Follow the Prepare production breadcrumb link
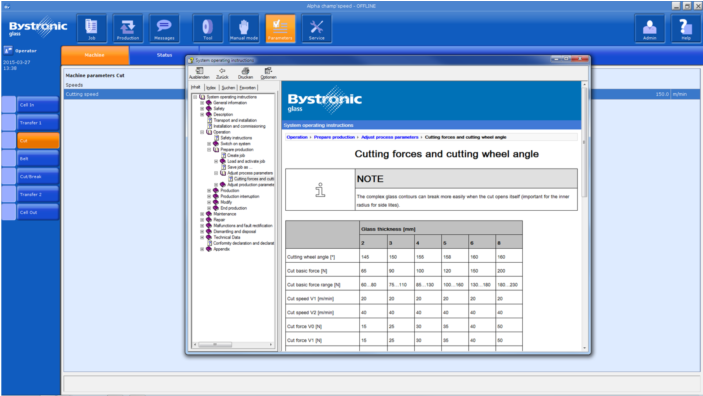The width and height of the screenshot is (703, 396). point(334,137)
